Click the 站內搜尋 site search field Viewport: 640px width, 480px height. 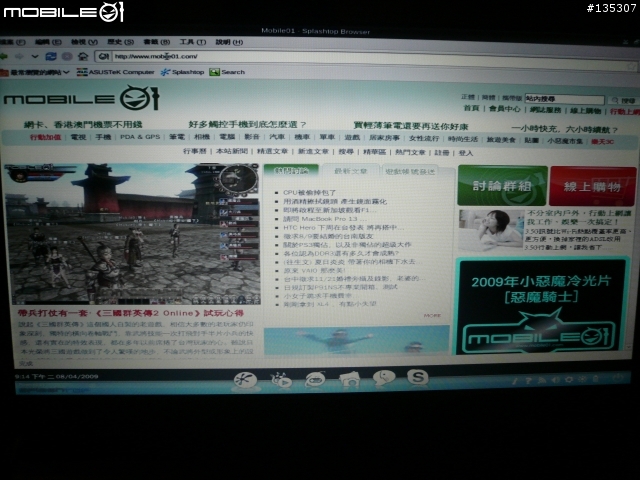(564, 99)
